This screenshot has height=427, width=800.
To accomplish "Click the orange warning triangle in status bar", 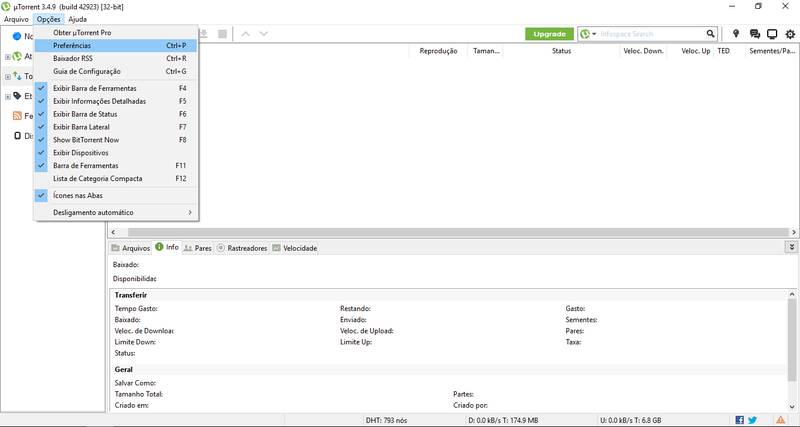I will tap(781, 420).
